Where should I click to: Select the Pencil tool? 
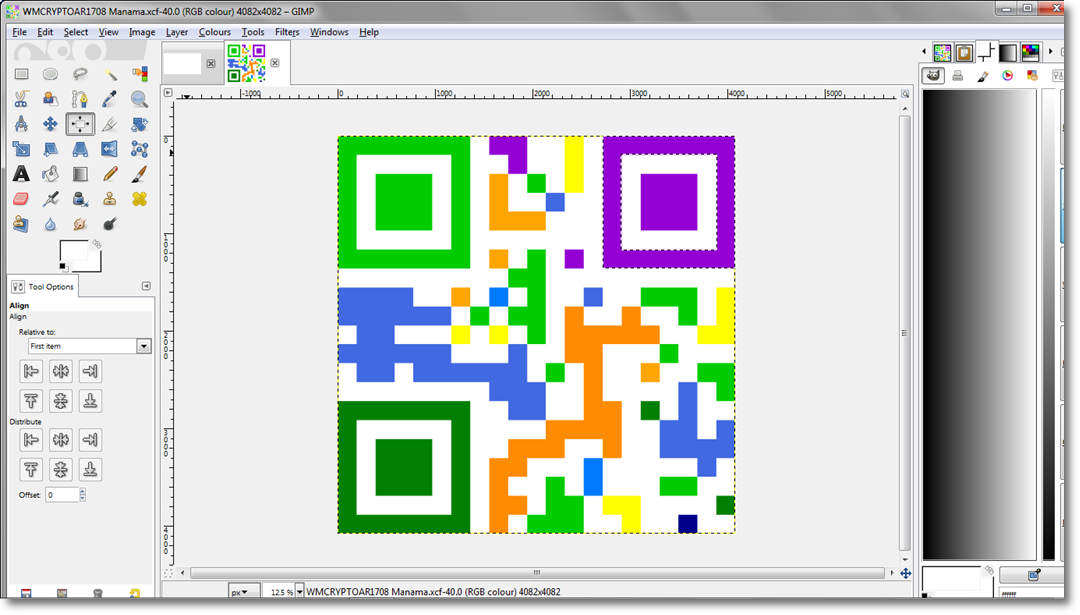coord(110,174)
